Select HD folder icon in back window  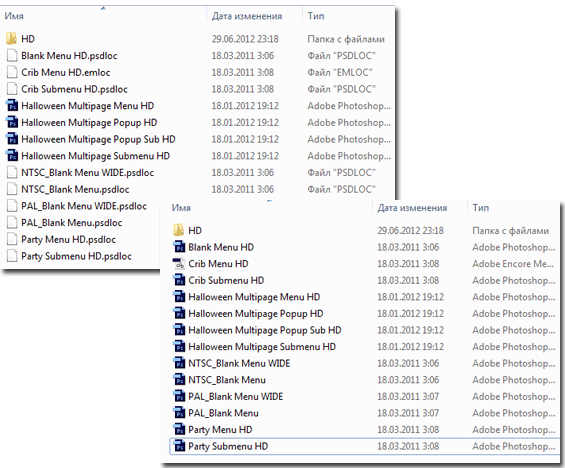coord(12,39)
